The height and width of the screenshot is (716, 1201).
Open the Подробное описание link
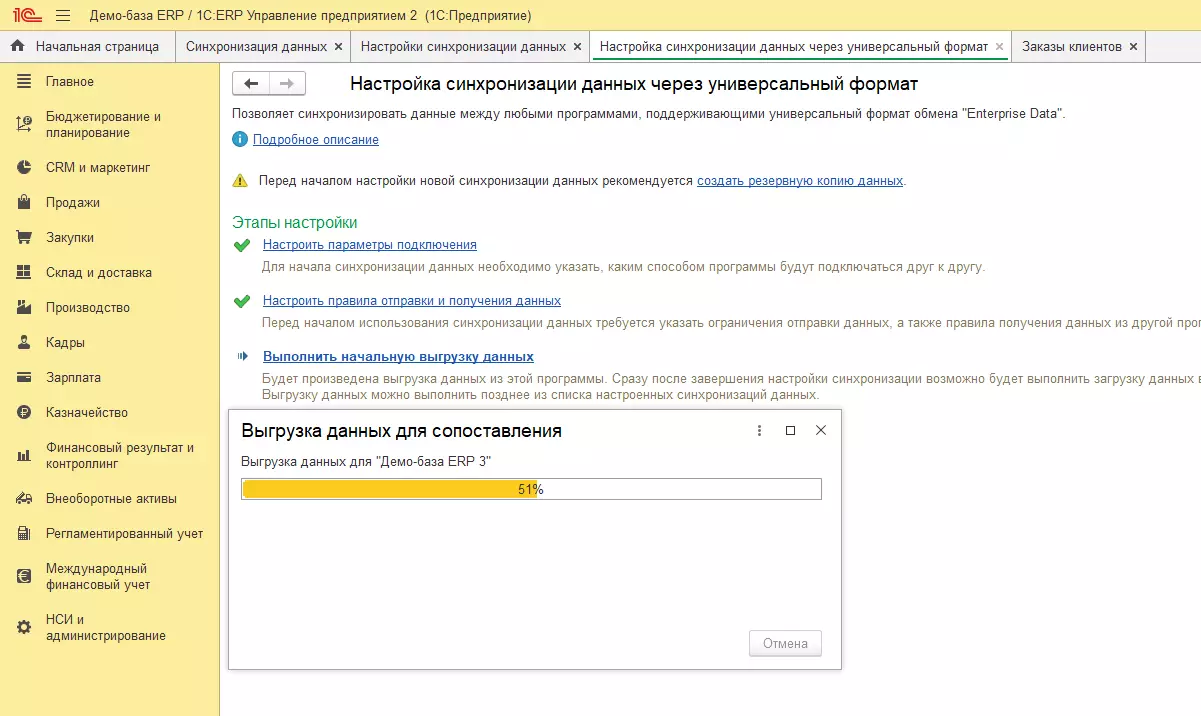point(315,140)
